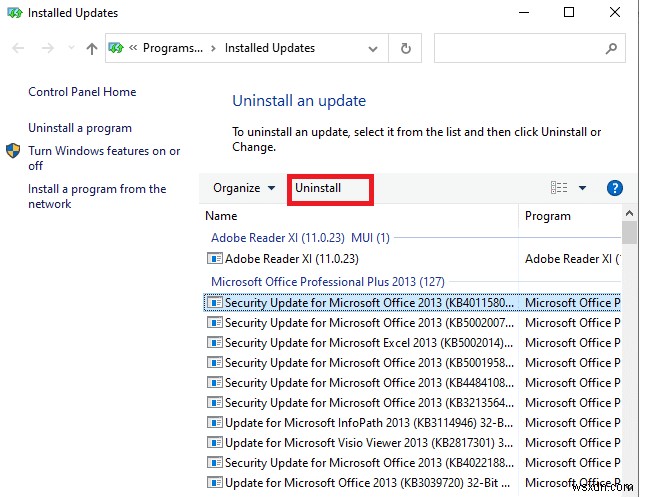
Task: Click the icon of the InfoPath 2013 KB3114946 row
Action: pos(215,423)
